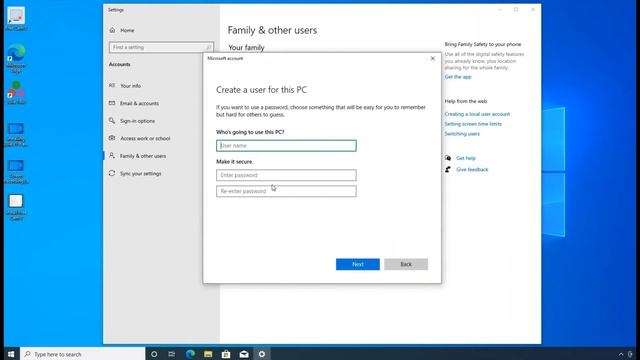Select the Microsoft Edge desktop shortcut
The image size is (640, 360).
(16, 59)
